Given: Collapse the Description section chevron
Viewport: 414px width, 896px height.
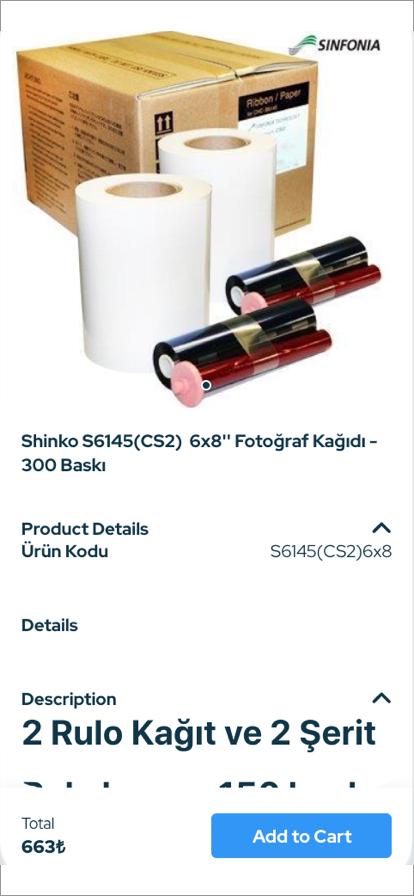Looking at the screenshot, I should pyautogui.click(x=381, y=698).
